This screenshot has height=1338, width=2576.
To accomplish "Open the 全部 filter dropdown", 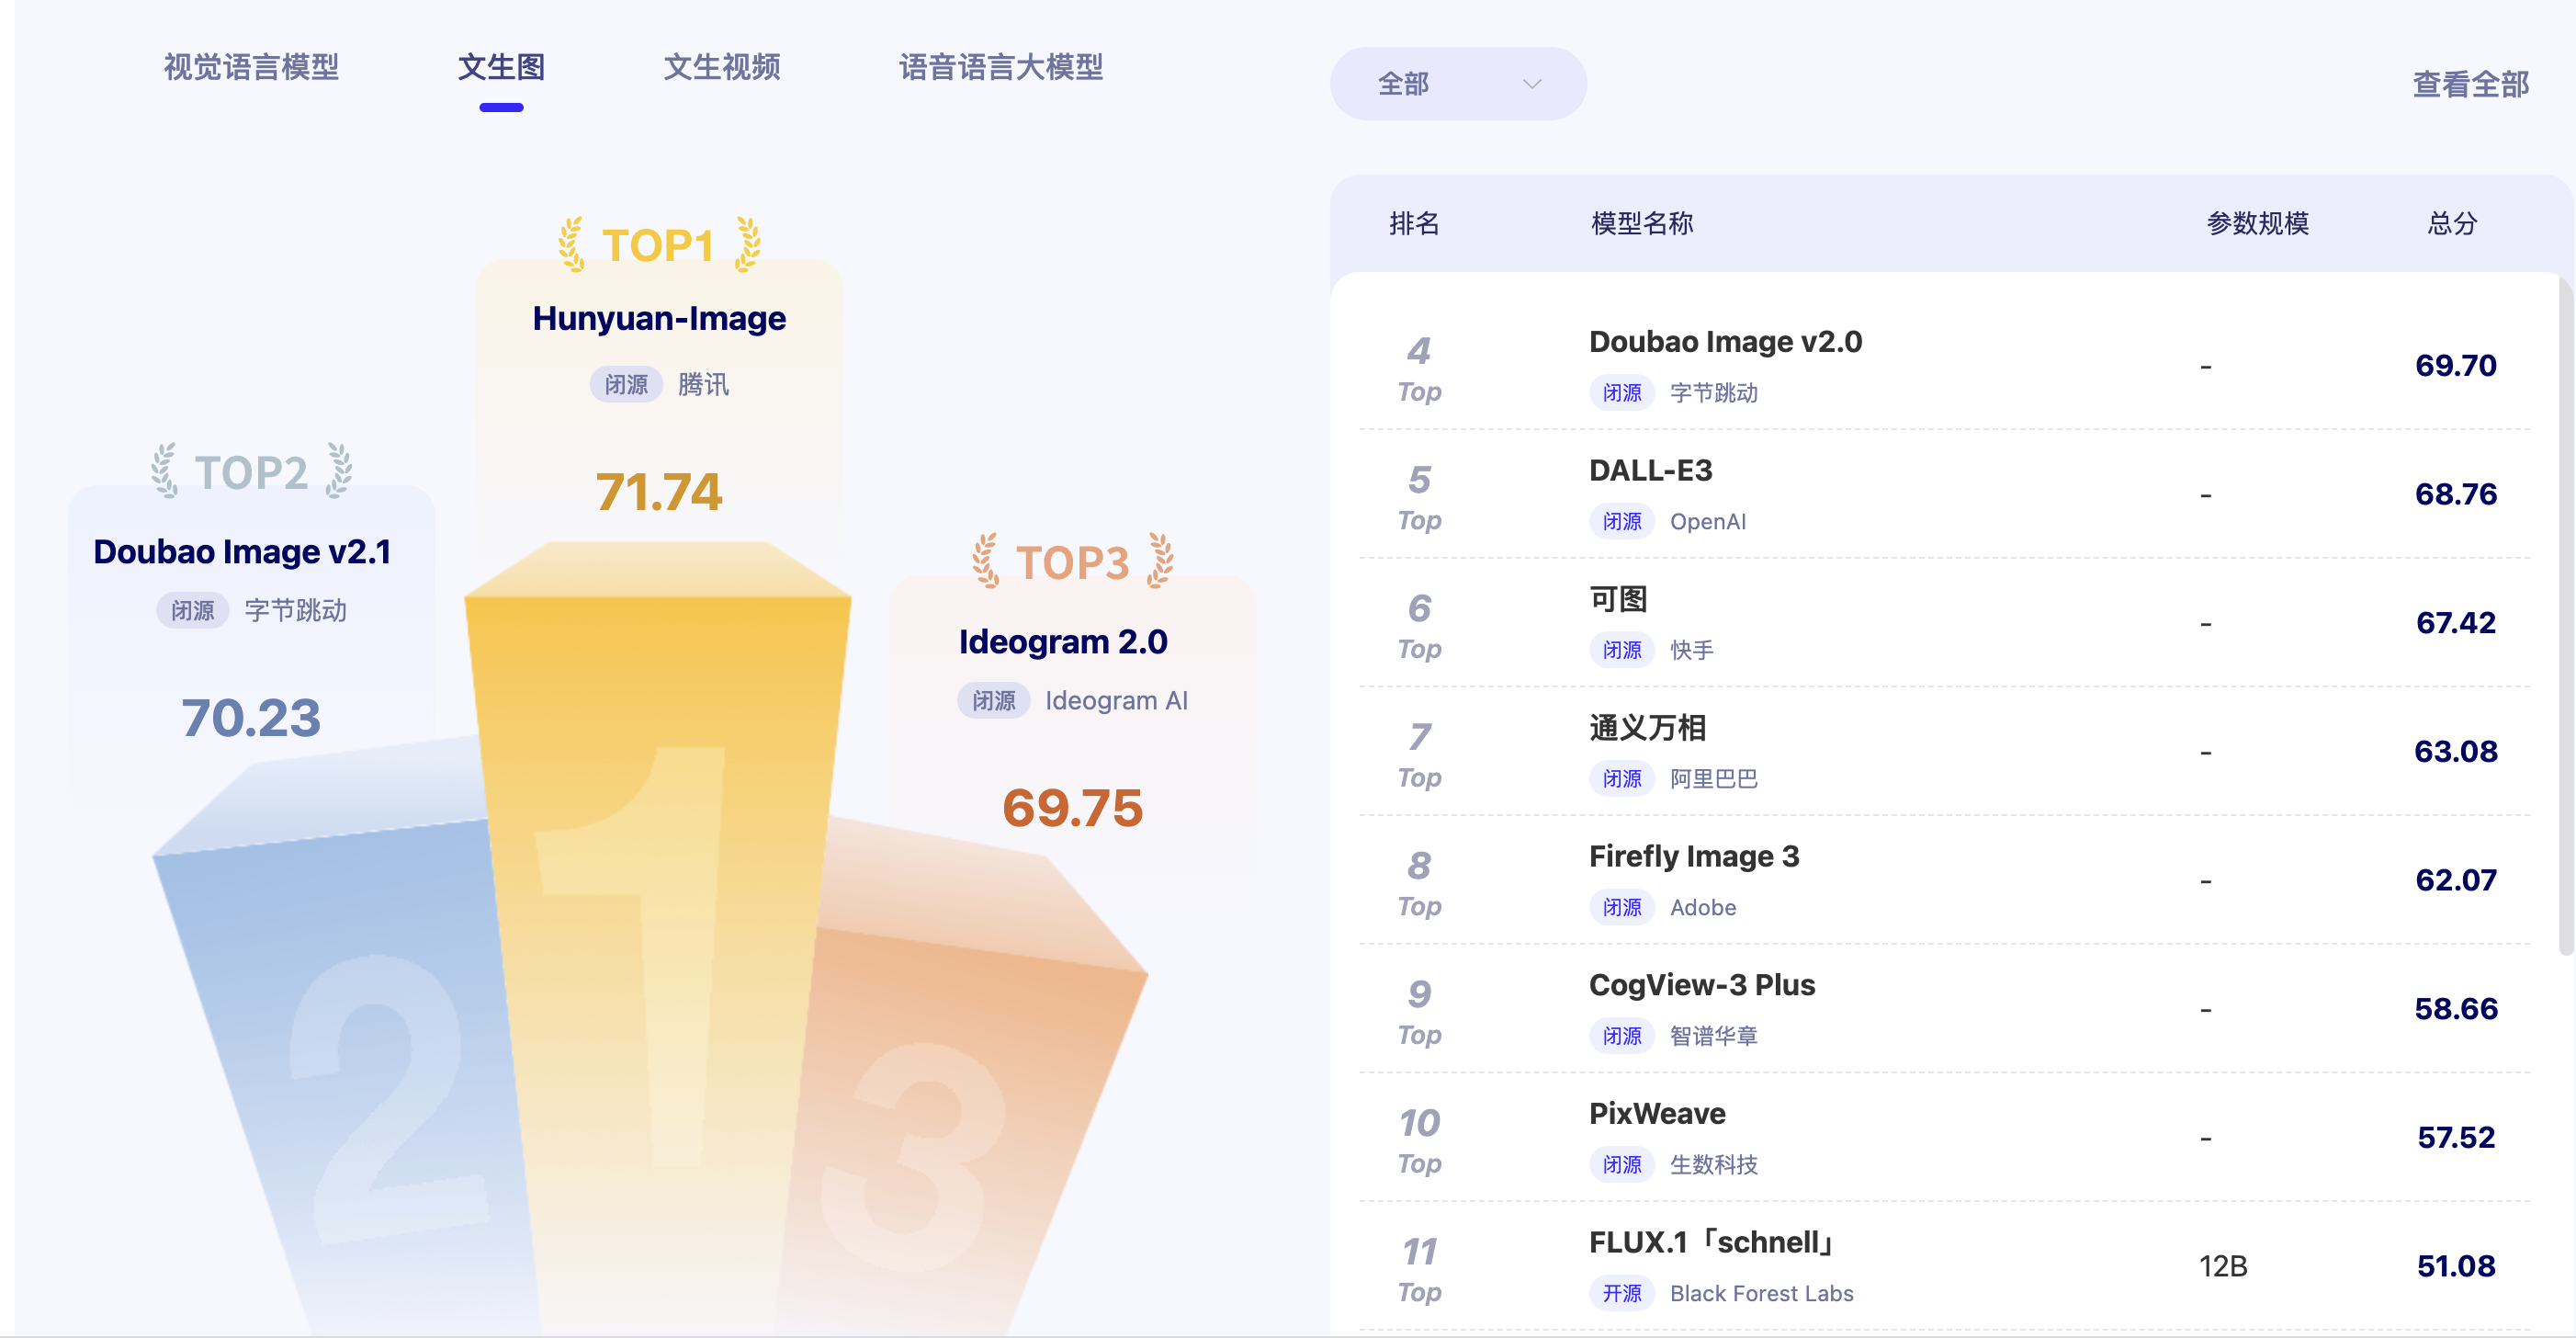I will tap(1458, 84).
